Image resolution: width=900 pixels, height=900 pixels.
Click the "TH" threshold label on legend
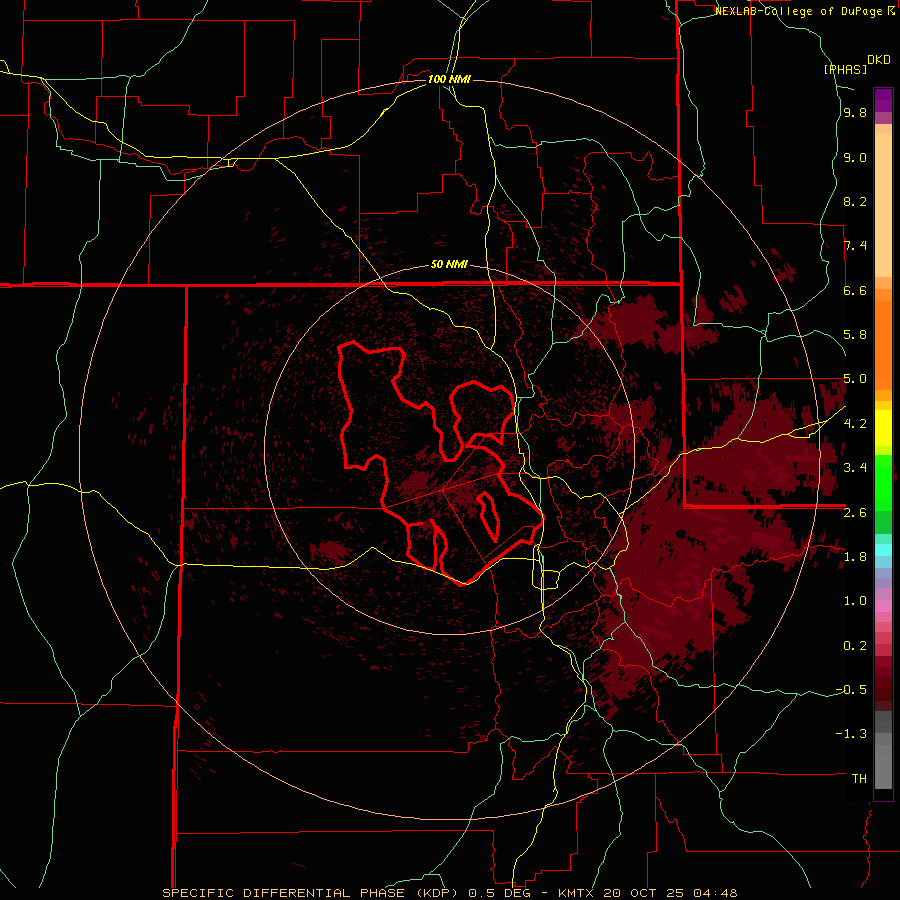(x=859, y=778)
